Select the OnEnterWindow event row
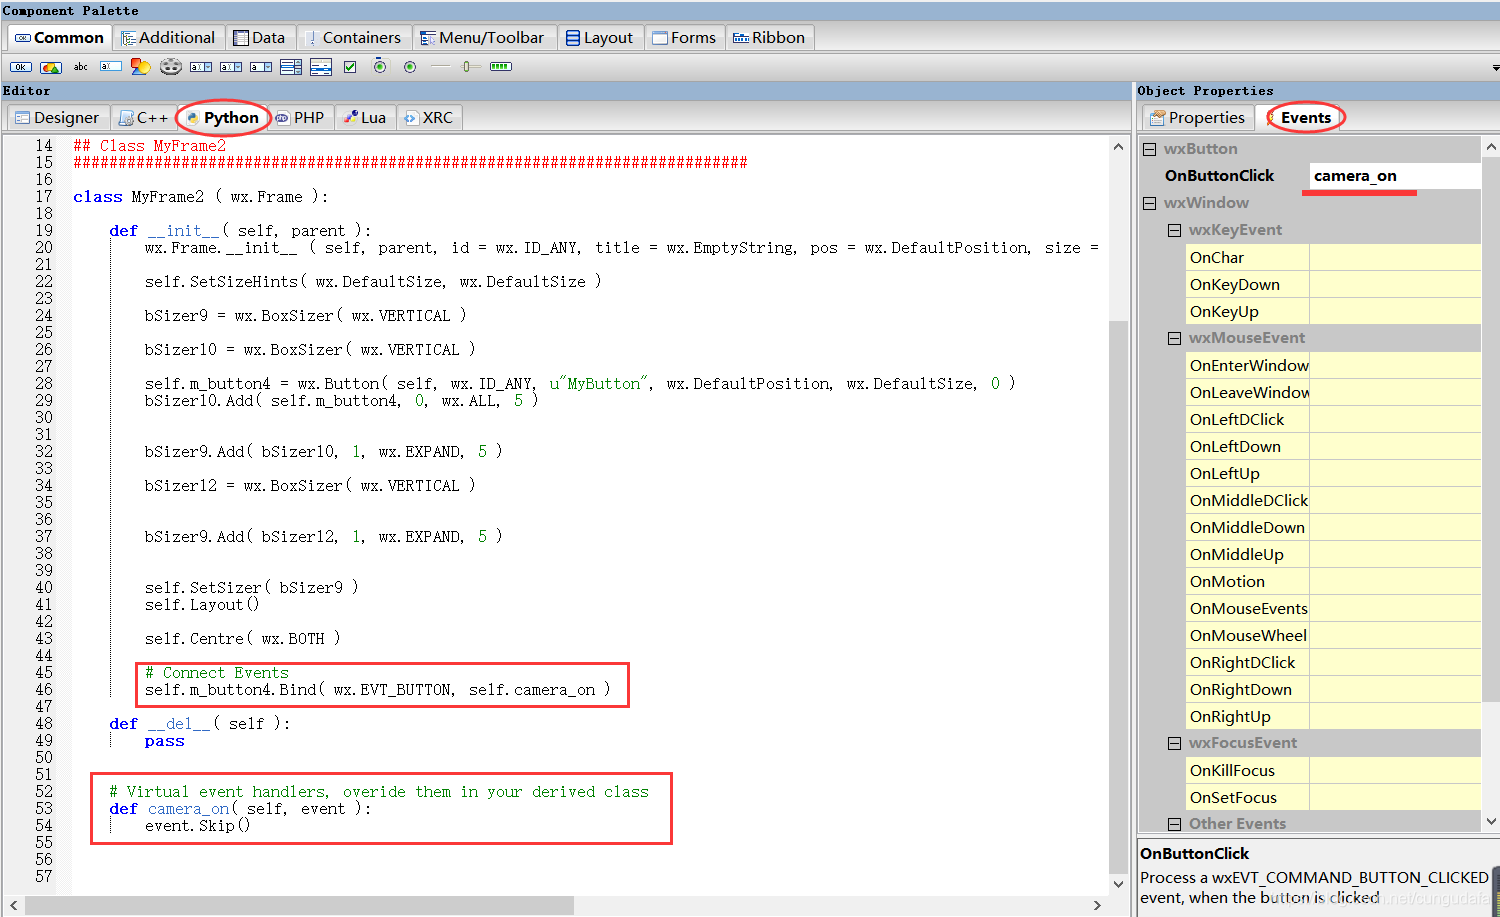 tap(1333, 365)
